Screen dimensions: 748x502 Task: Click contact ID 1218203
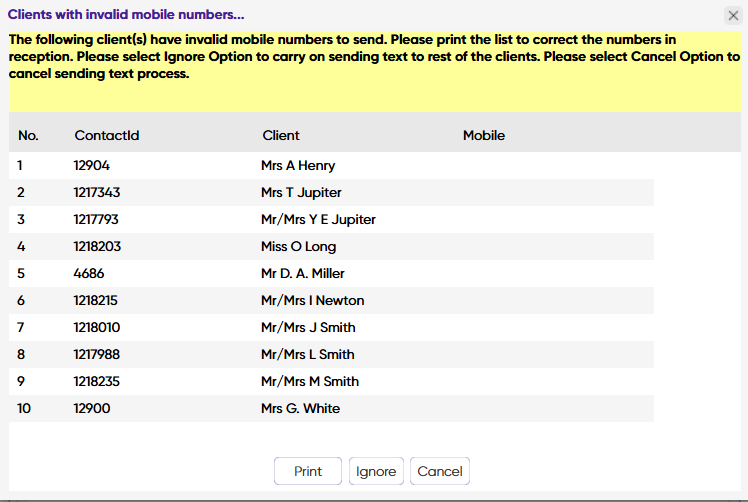point(97,246)
